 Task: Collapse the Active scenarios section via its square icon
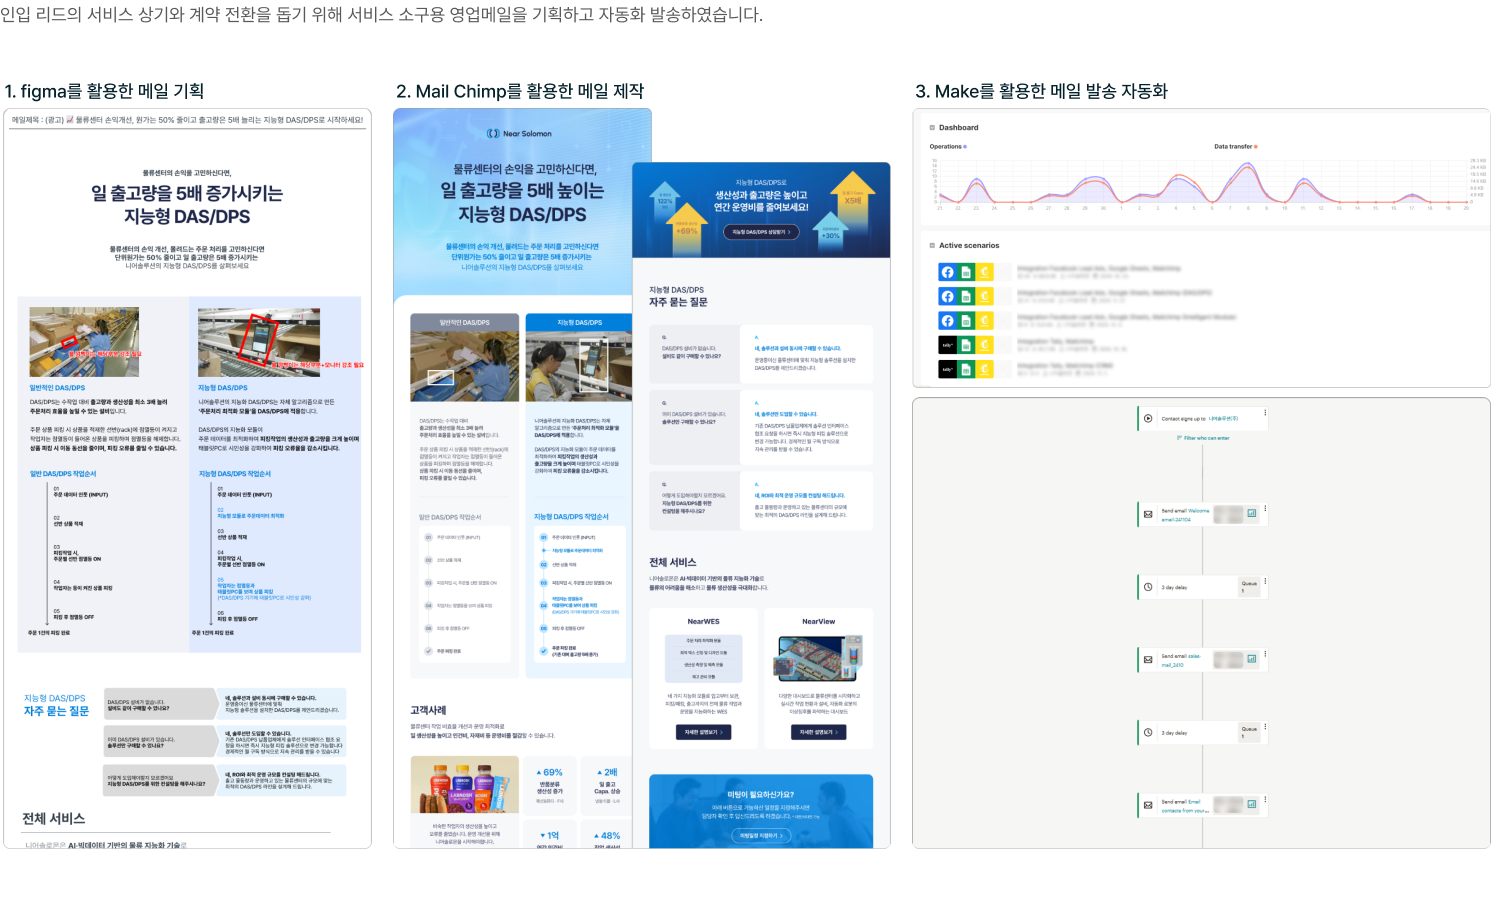[x=932, y=245]
